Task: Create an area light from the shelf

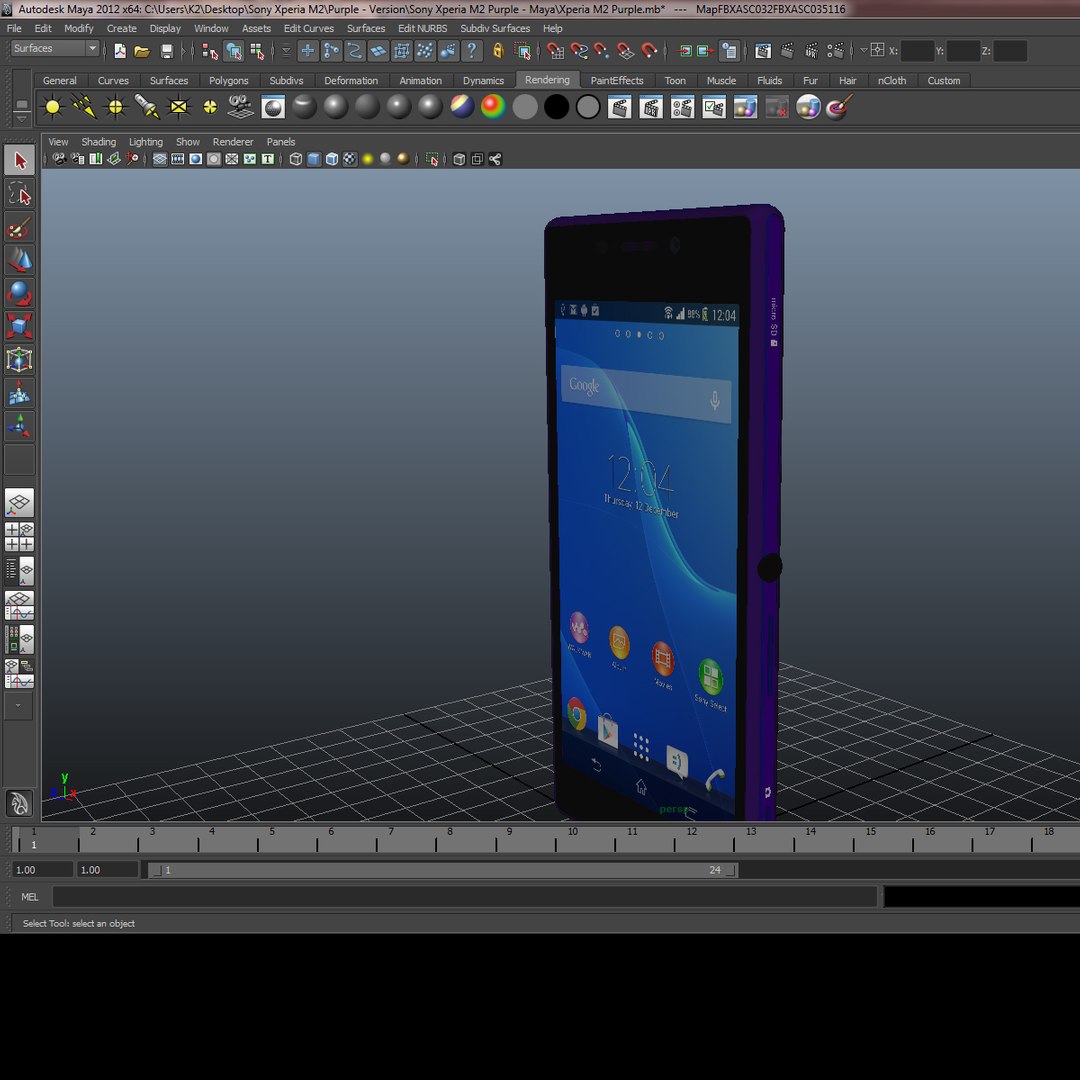Action: pos(178,107)
